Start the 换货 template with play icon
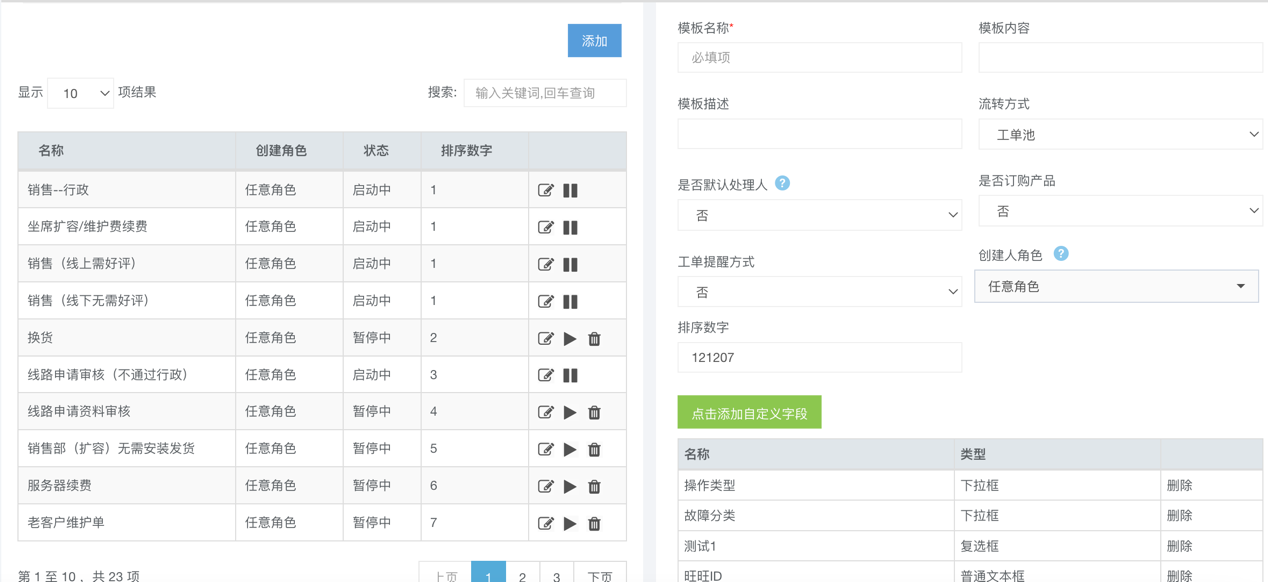The height and width of the screenshot is (582, 1268). 570,338
